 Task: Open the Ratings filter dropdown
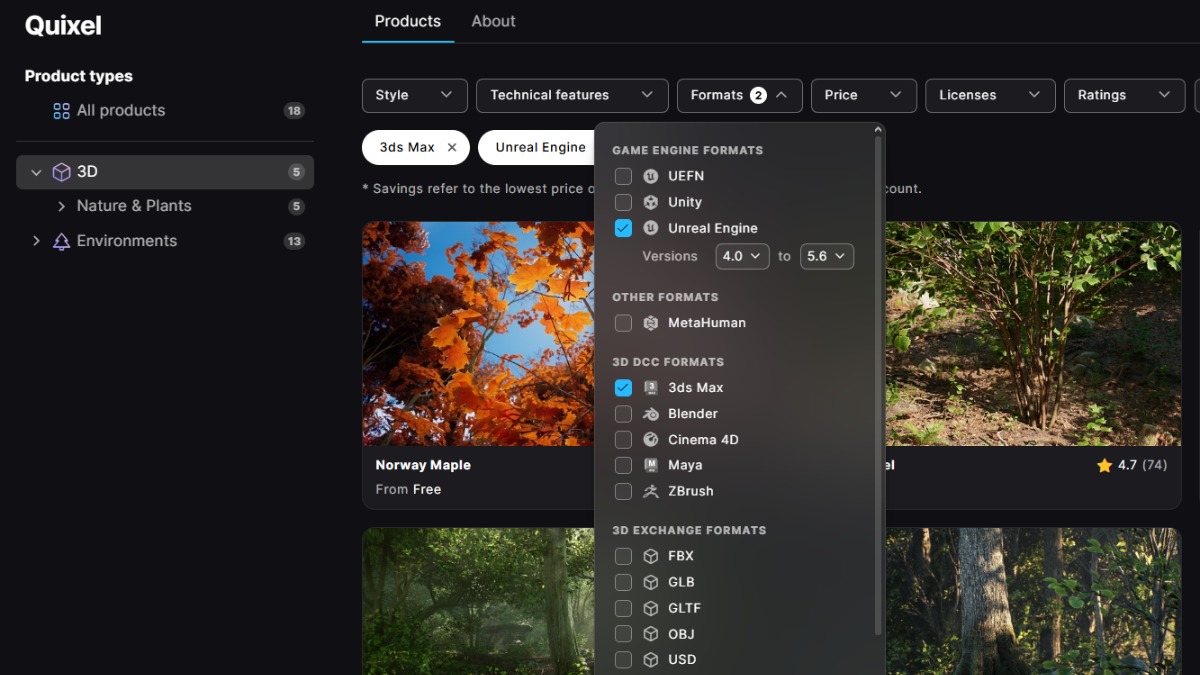point(1125,95)
